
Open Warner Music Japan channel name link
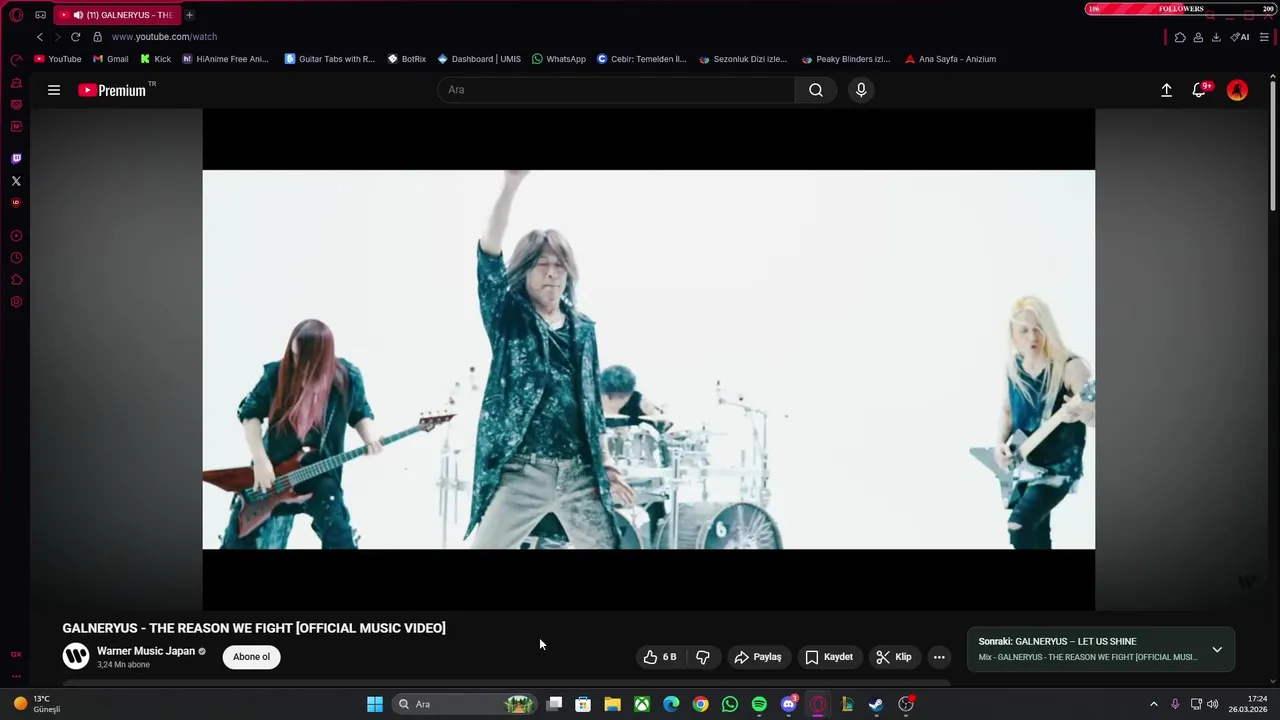pos(146,651)
